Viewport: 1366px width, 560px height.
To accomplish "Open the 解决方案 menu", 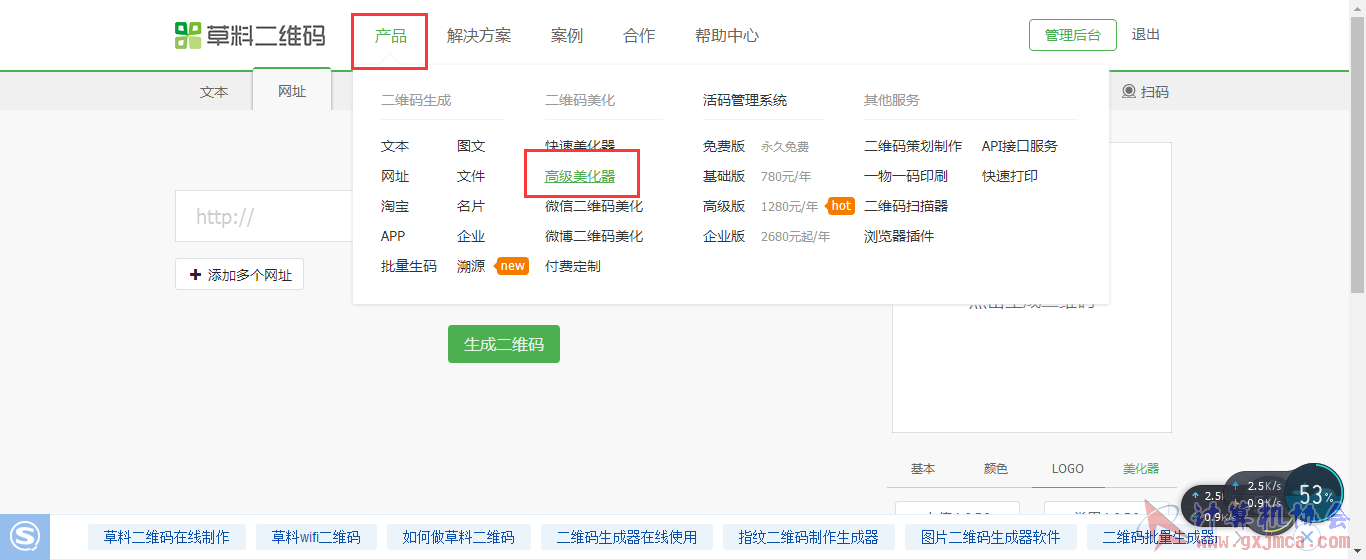I will pos(479,36).
